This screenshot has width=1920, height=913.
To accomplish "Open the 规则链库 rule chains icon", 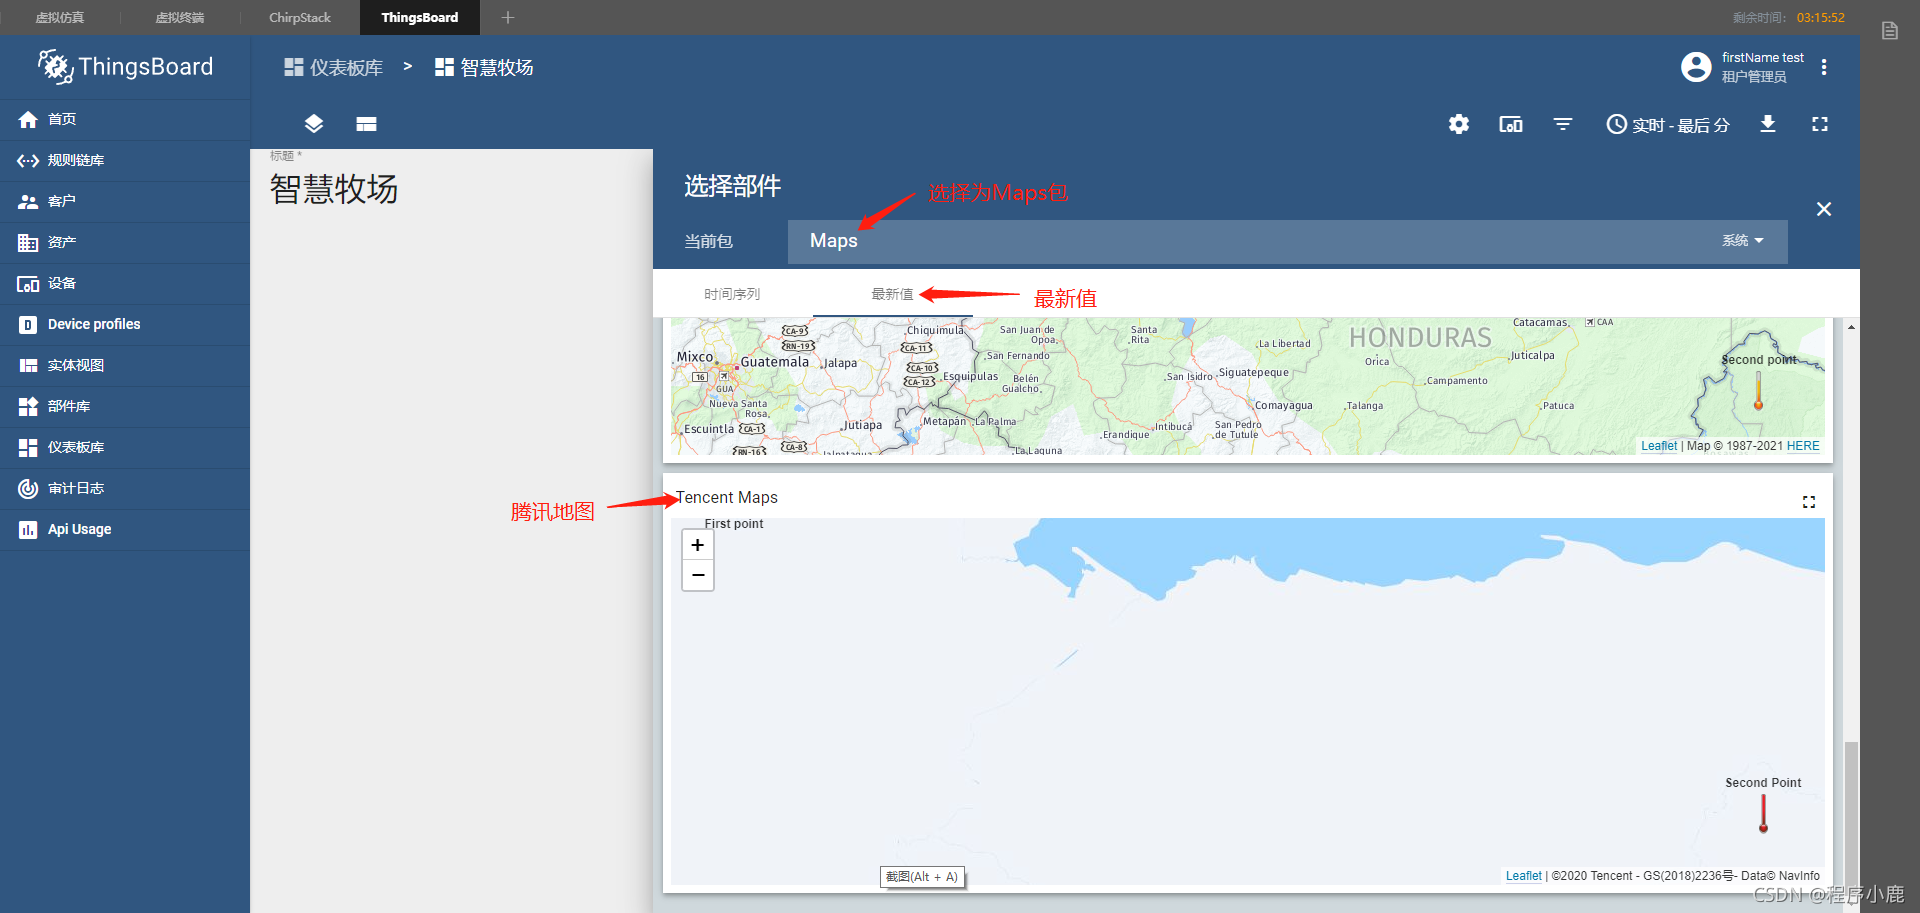I will pyautogui.click(x=28, y=160).
